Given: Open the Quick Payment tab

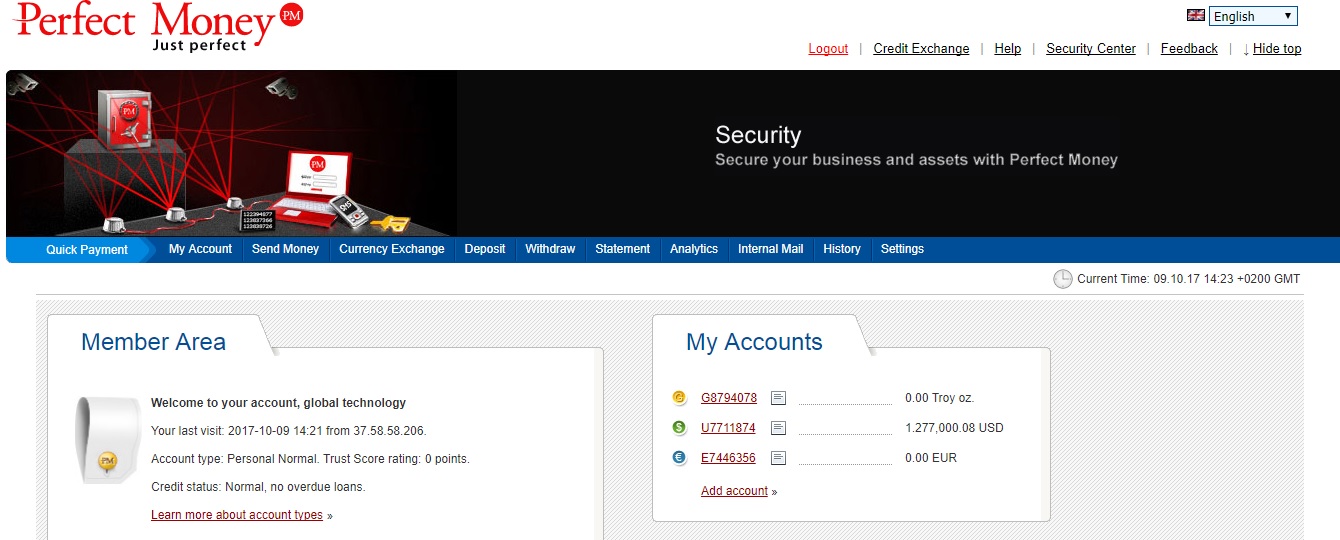Looking at the screenshot, I should [x=87, y=250].
